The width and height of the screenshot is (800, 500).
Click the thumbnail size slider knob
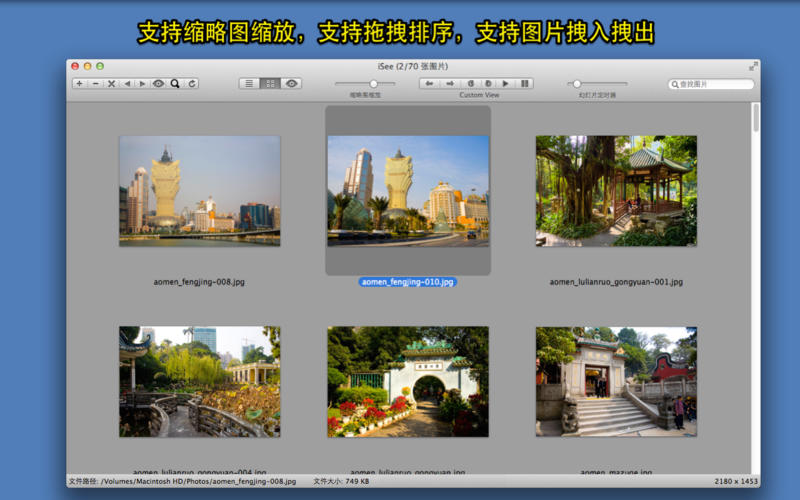tap(373, 84)
